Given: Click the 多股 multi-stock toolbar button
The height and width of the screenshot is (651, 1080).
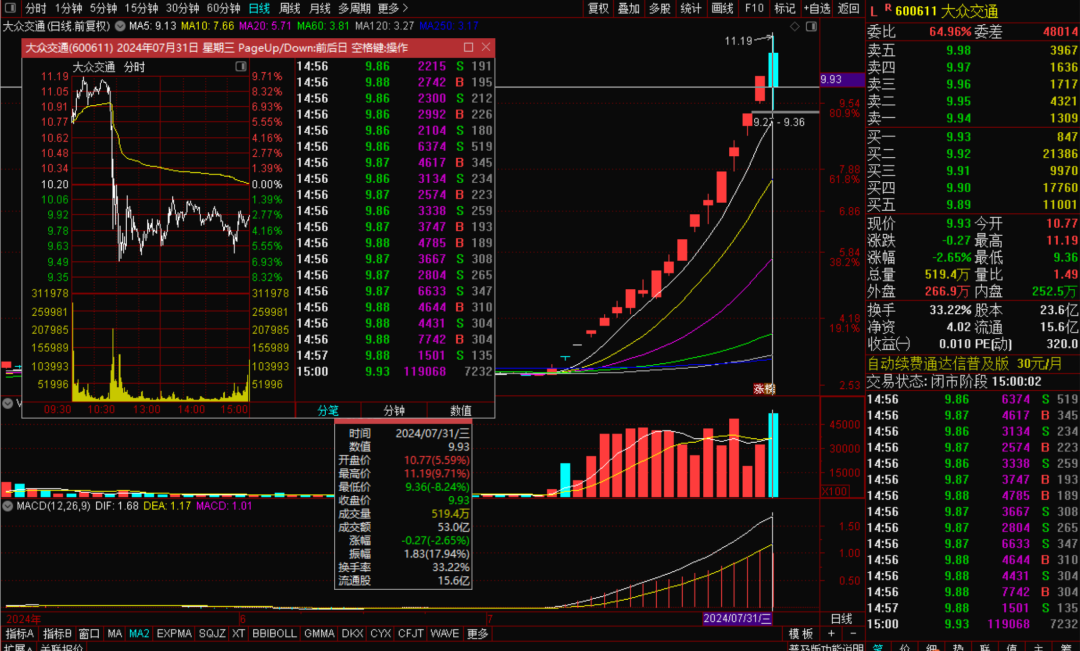Looking at the screenshot, I should coord(660,8).
